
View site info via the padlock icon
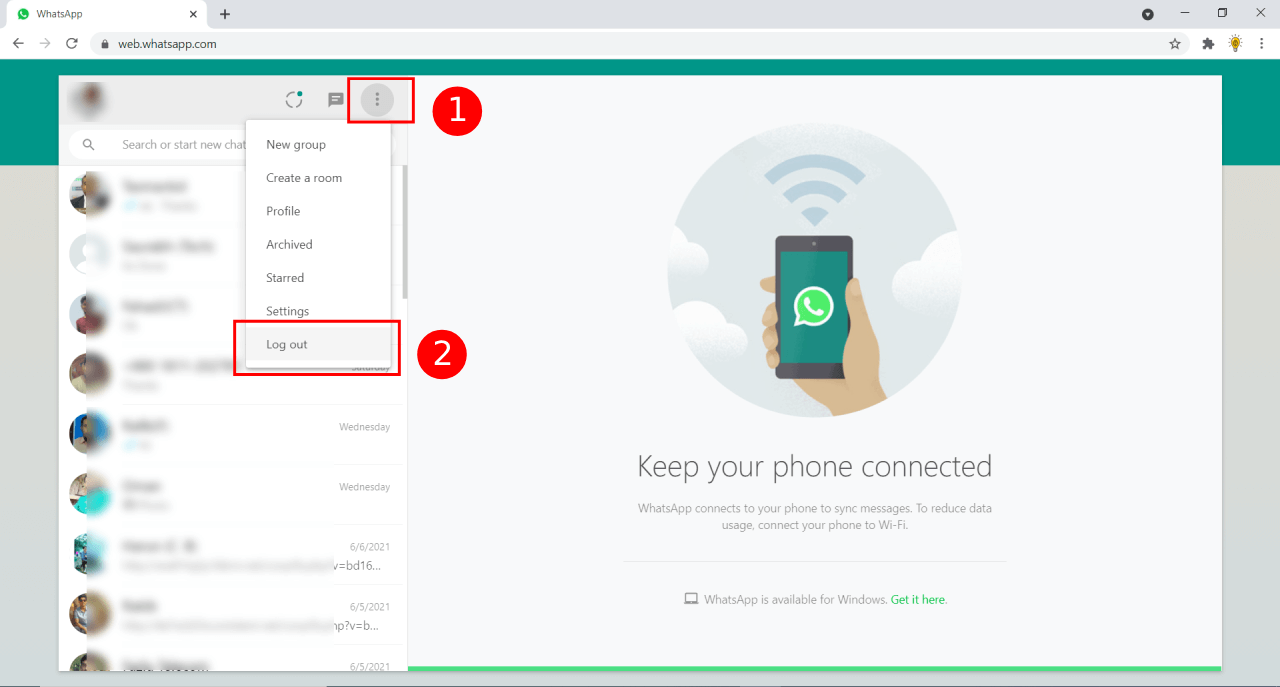pyautogui.click(x=103, y=44)
